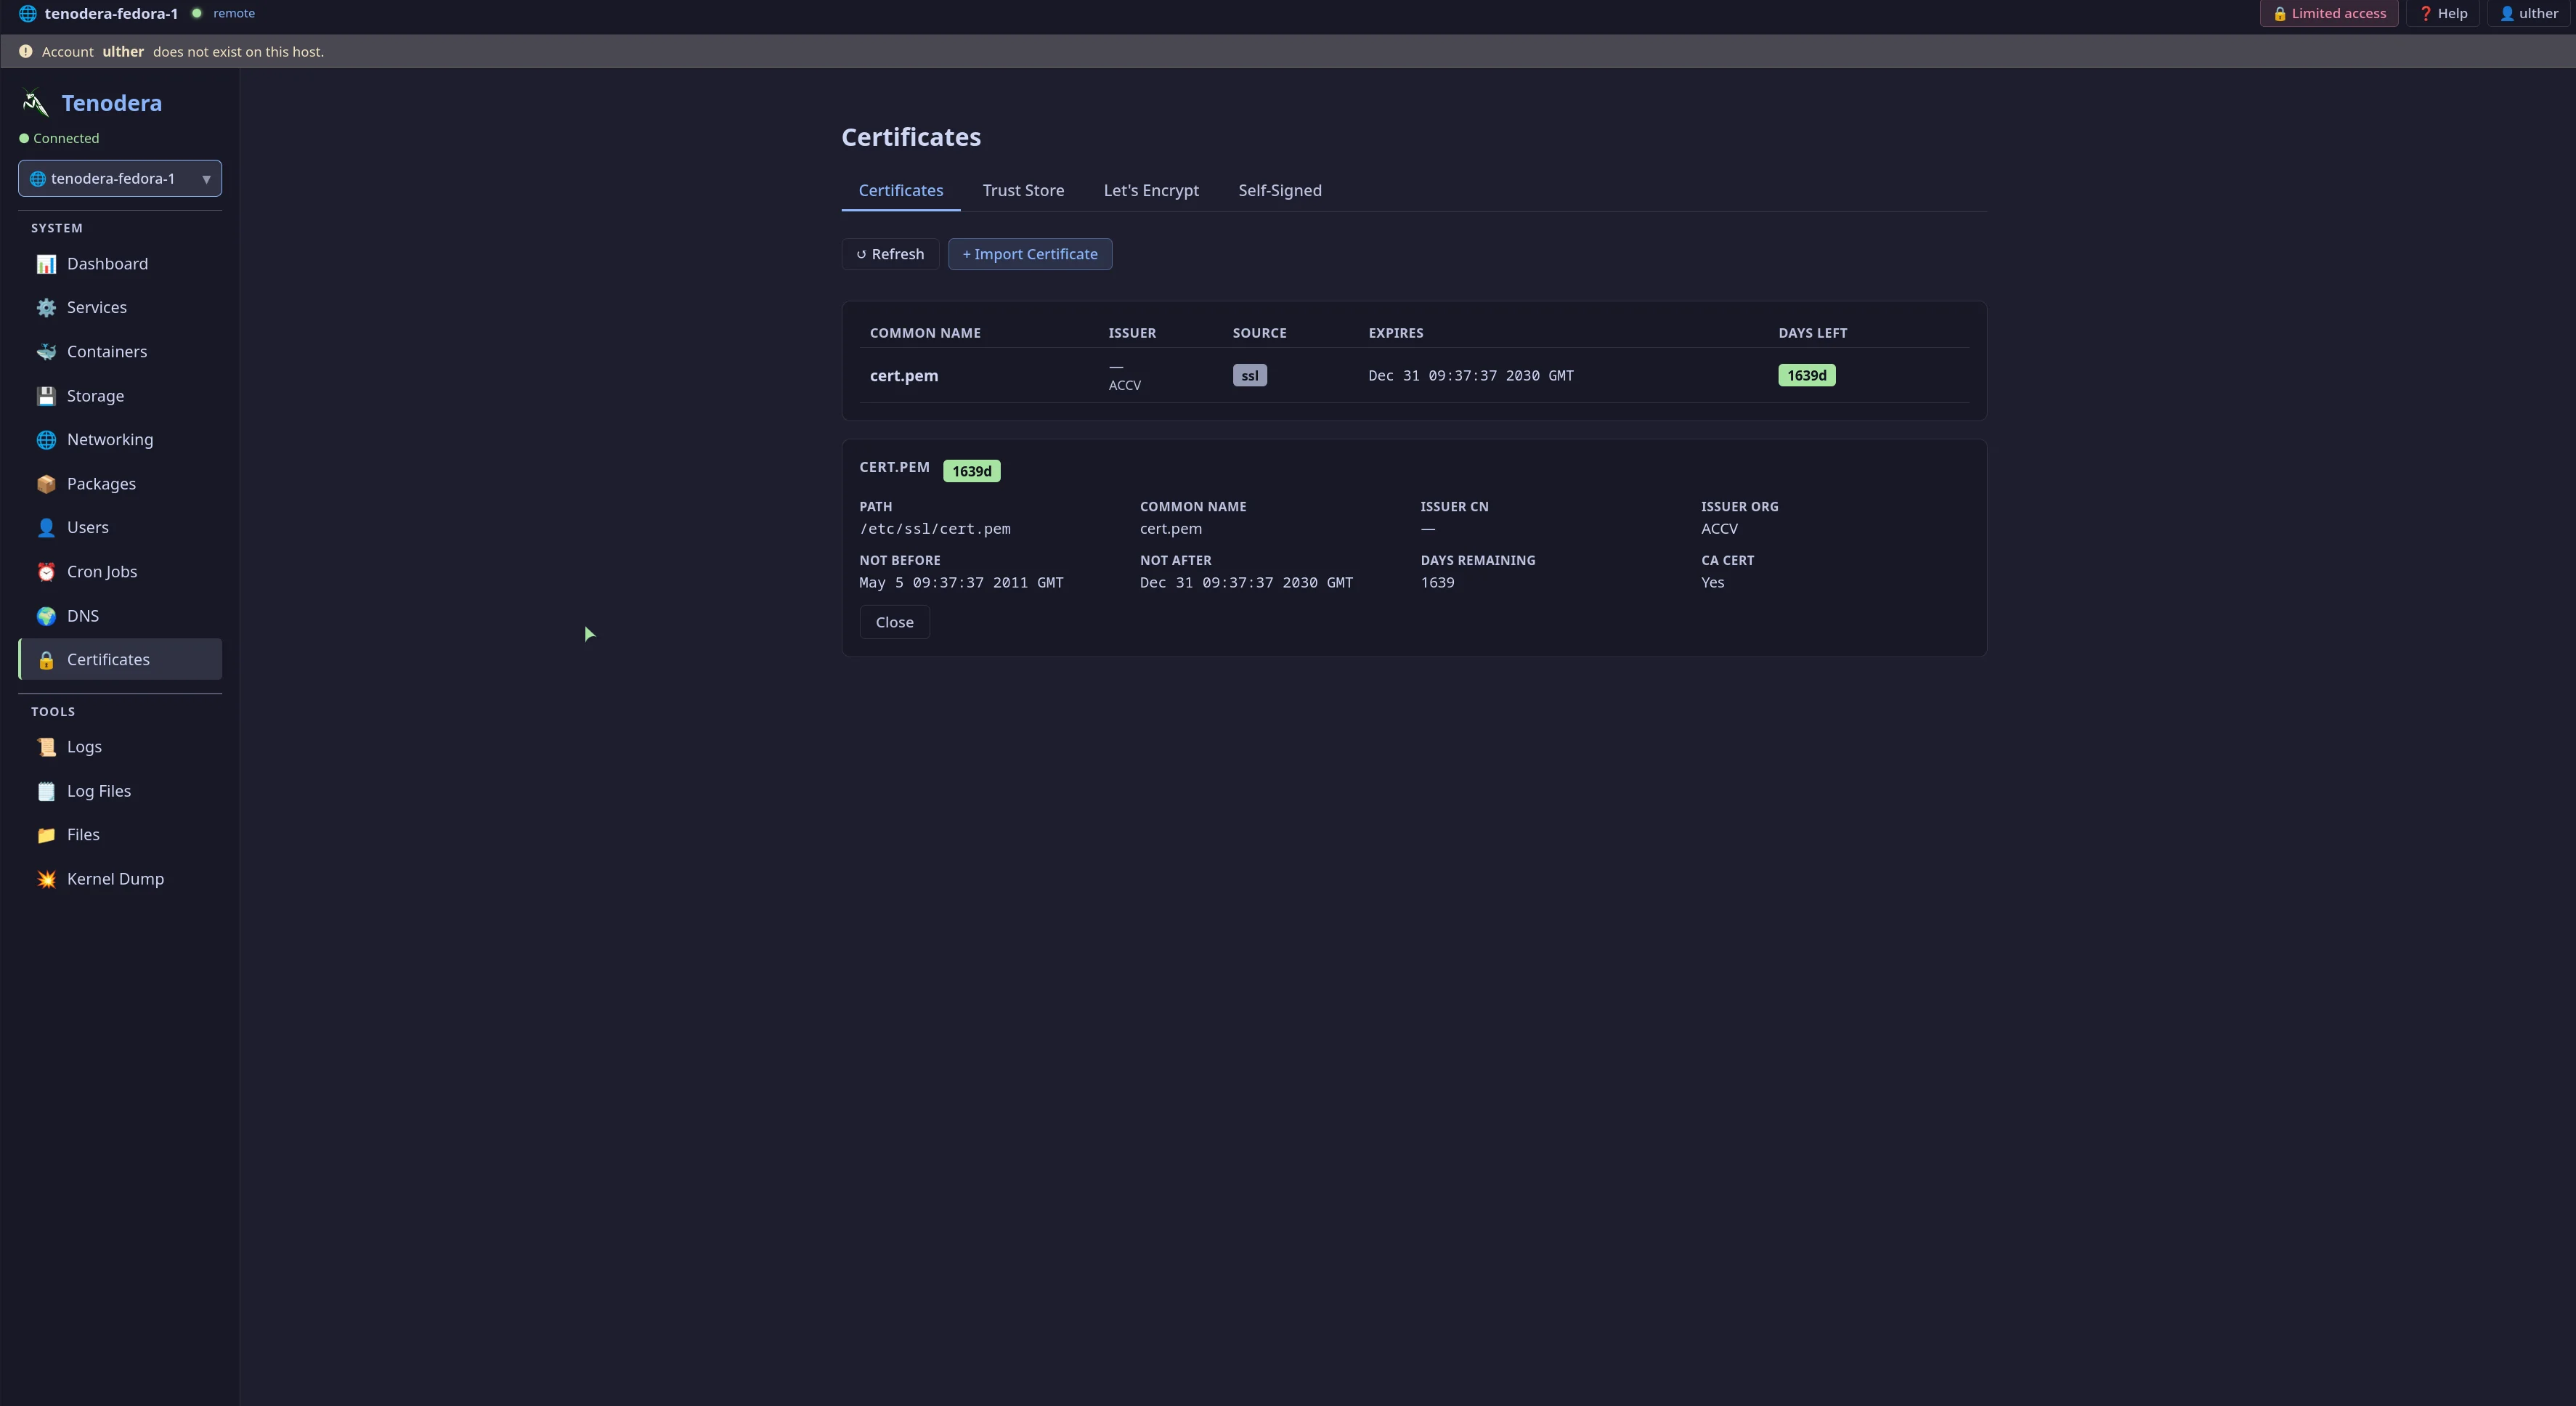Screen dimensions: 2576x1406
Task: Close the cert.pem details panel
Action: tap(894, 622)
